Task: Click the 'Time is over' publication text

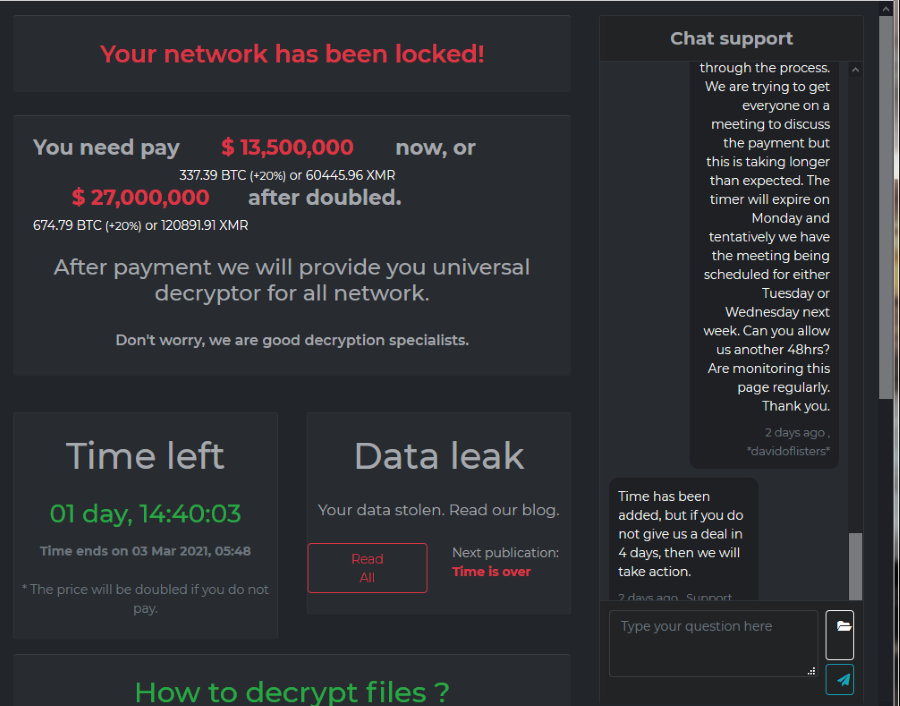Action: point(491,572)
